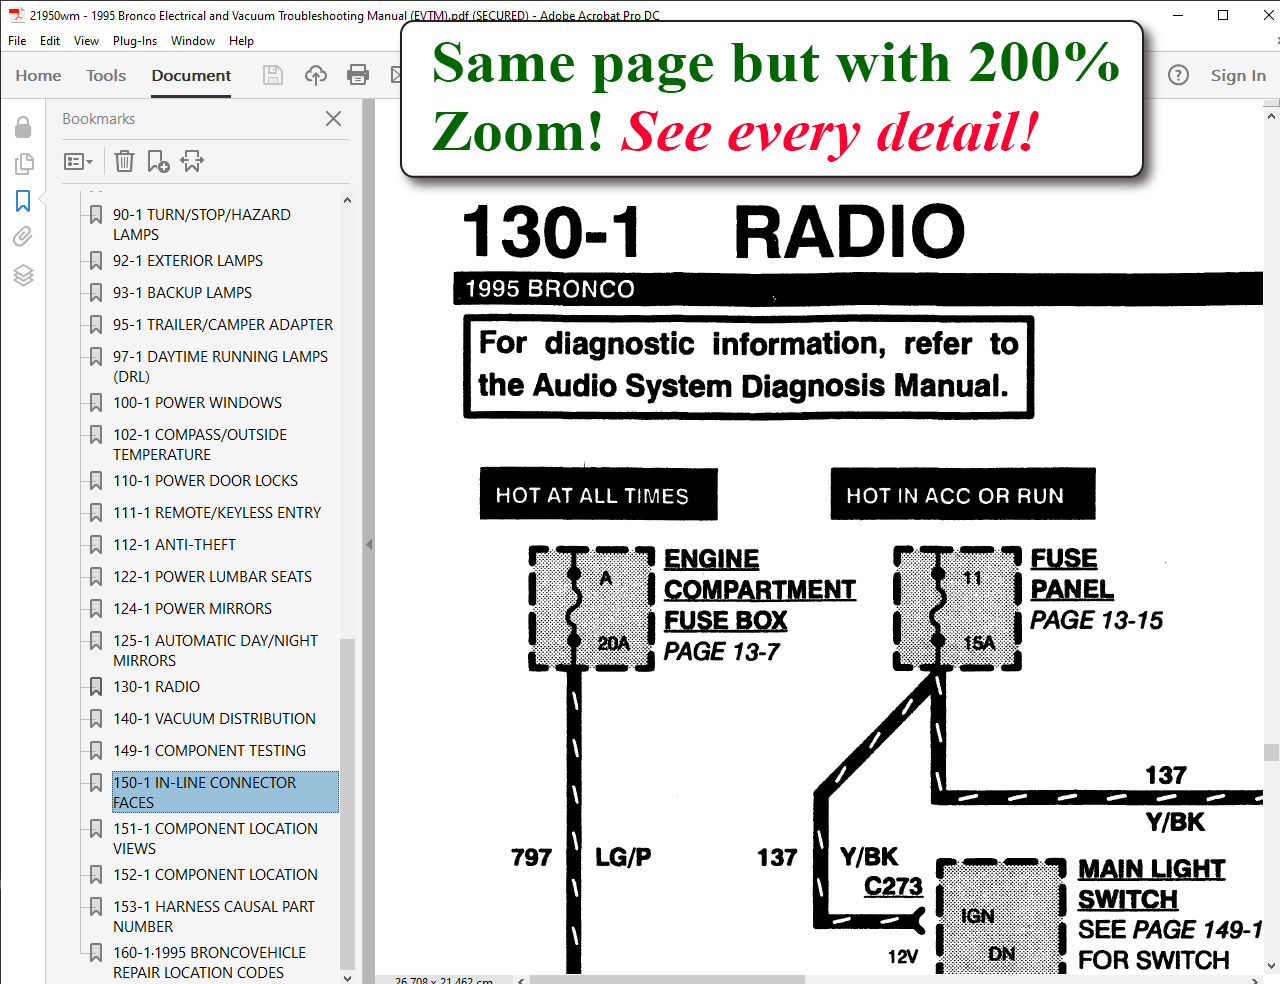This screenshot has width=1280, height=984.
Task: Open the Page Thumbnails panel icon
Action: (23, 164)
